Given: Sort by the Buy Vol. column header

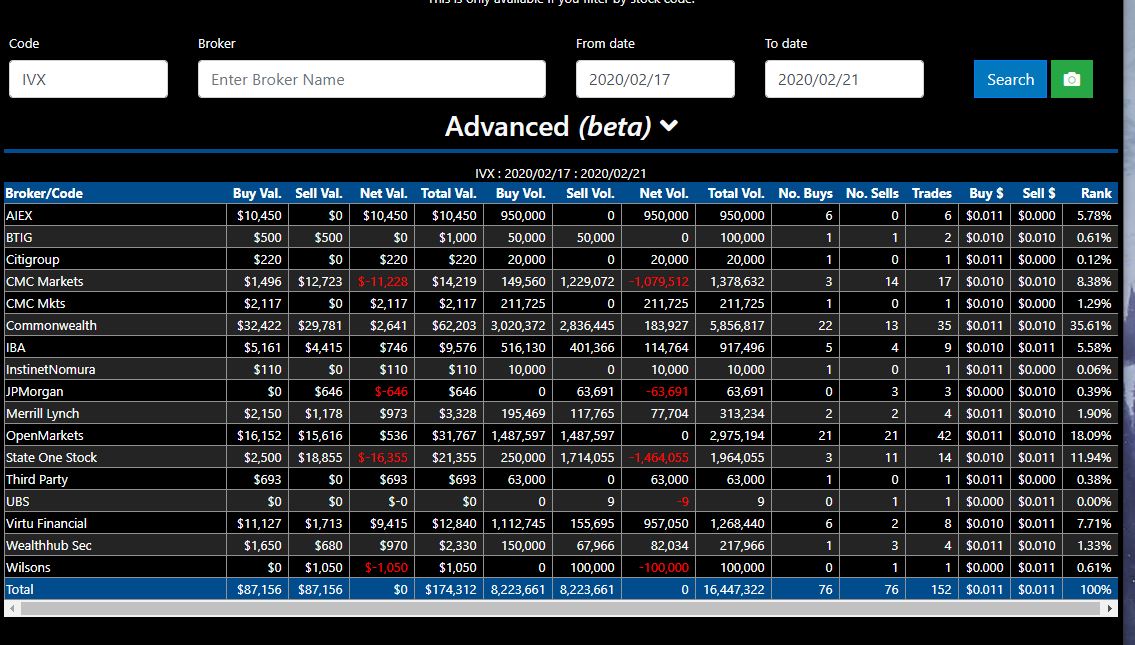Looking at the screenshot, I should pos(520,193).
